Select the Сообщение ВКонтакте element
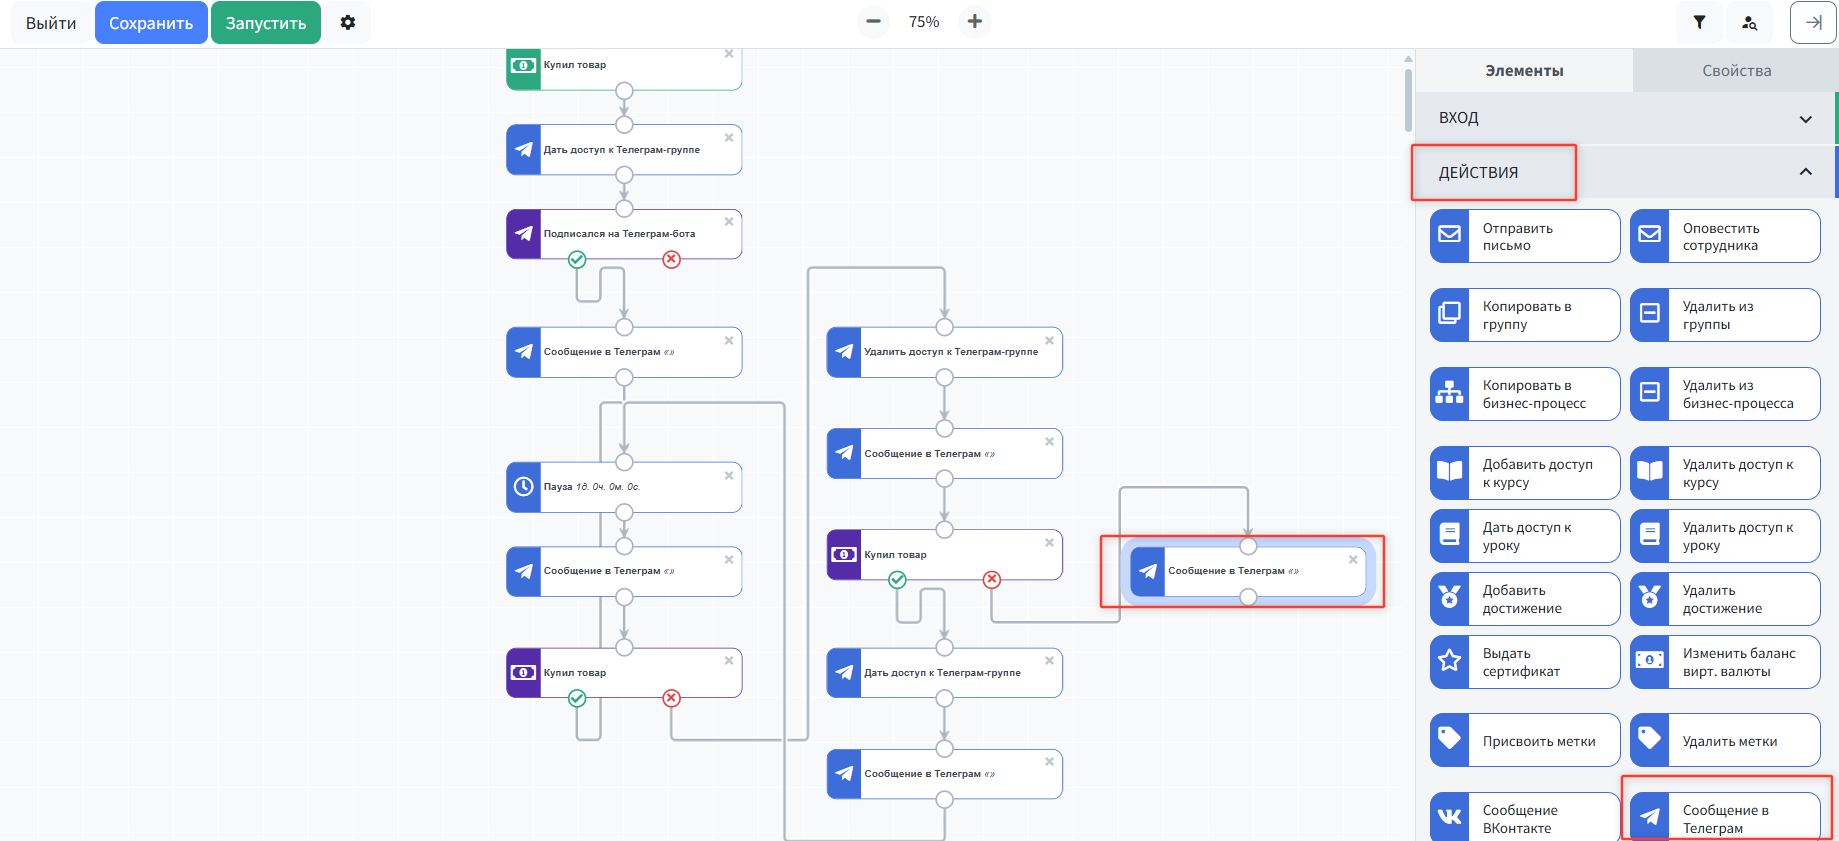Screen dimensions: 1839x841 [x=1524, y=818]
